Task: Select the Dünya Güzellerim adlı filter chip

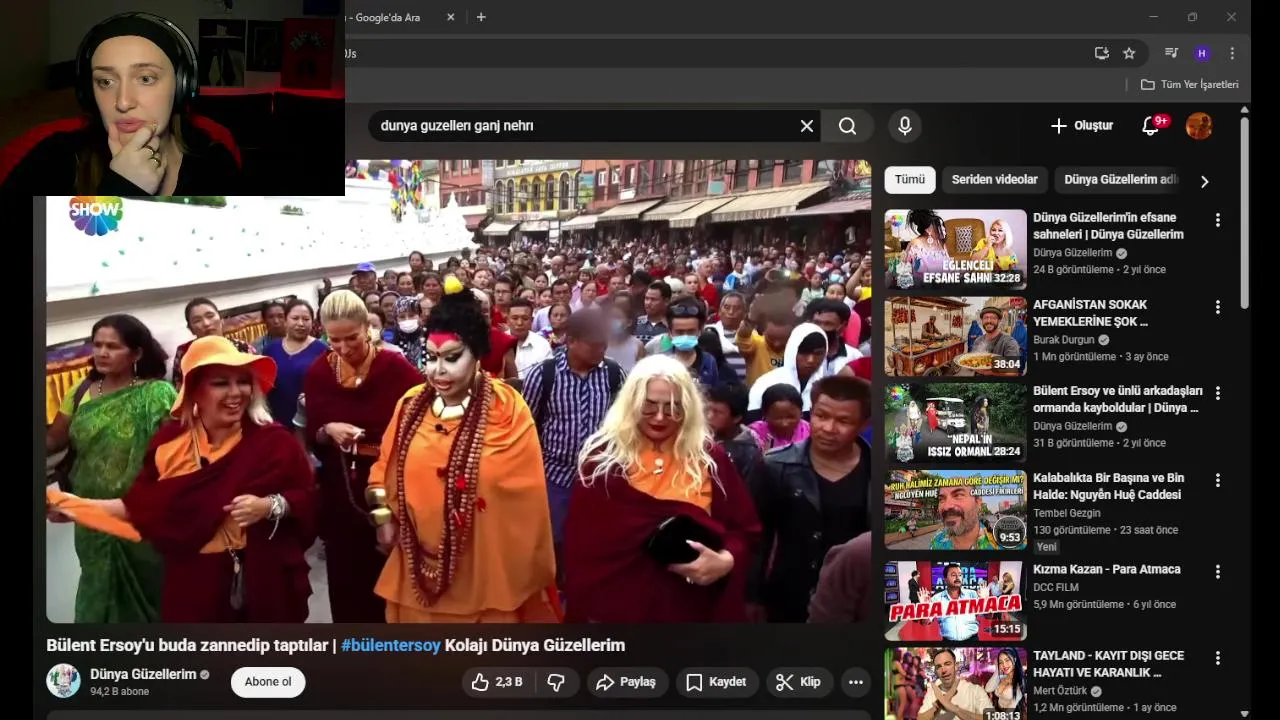Action: pyautogui.click(x=1120, y=180)
